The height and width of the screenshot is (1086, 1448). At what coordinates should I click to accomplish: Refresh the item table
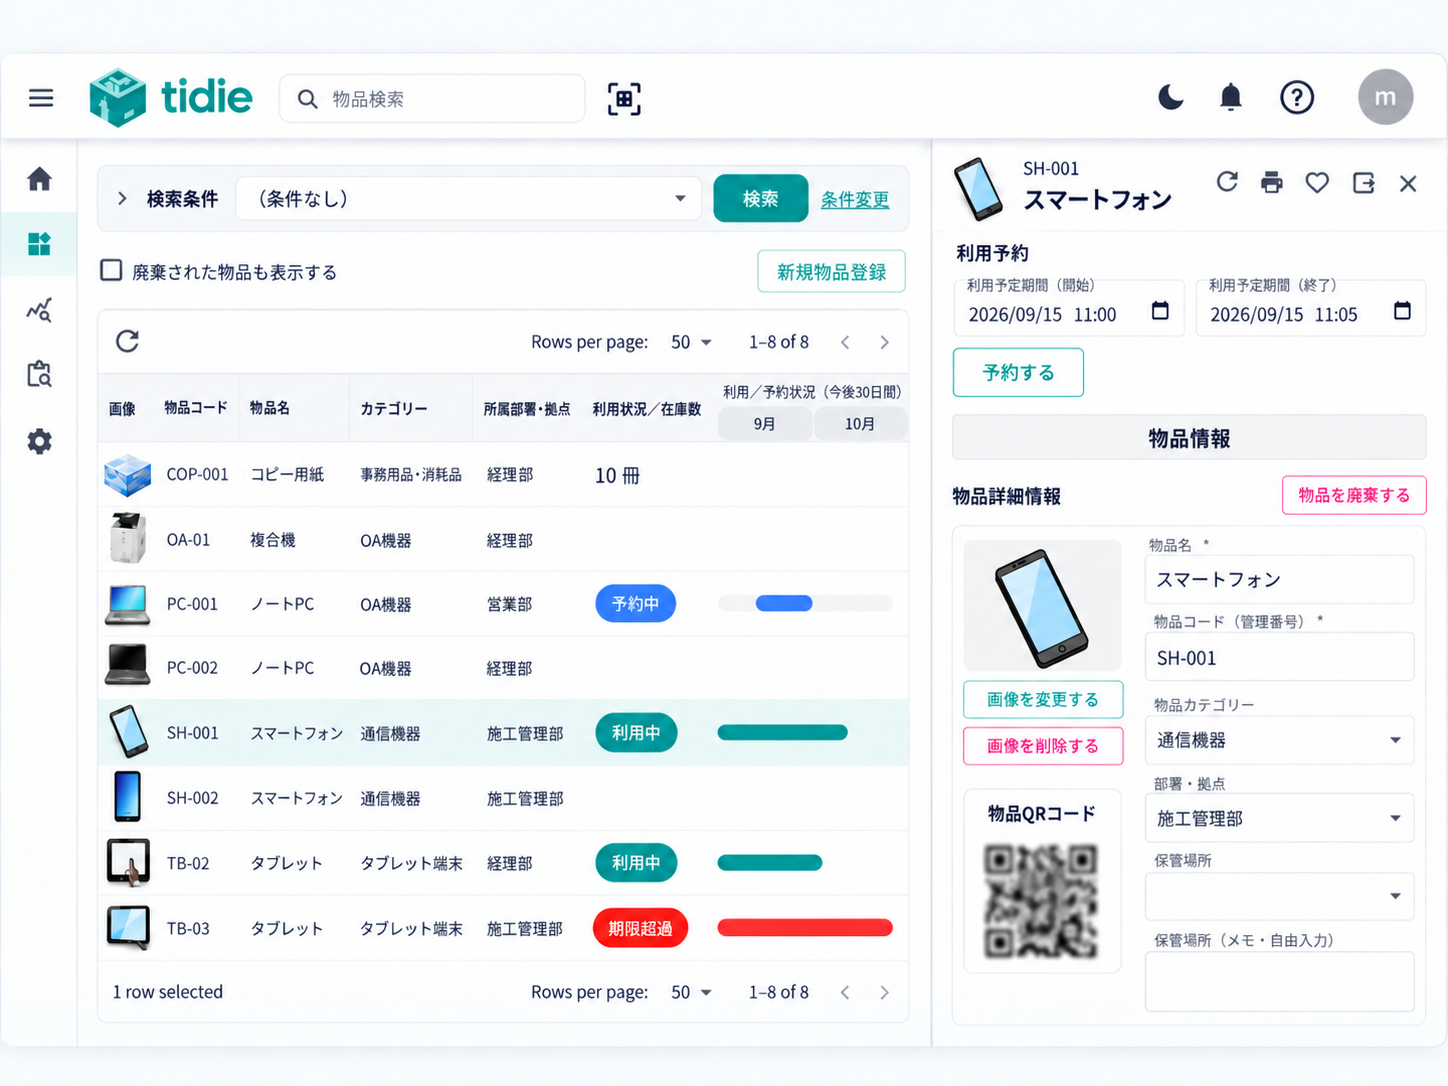(127, 341)
